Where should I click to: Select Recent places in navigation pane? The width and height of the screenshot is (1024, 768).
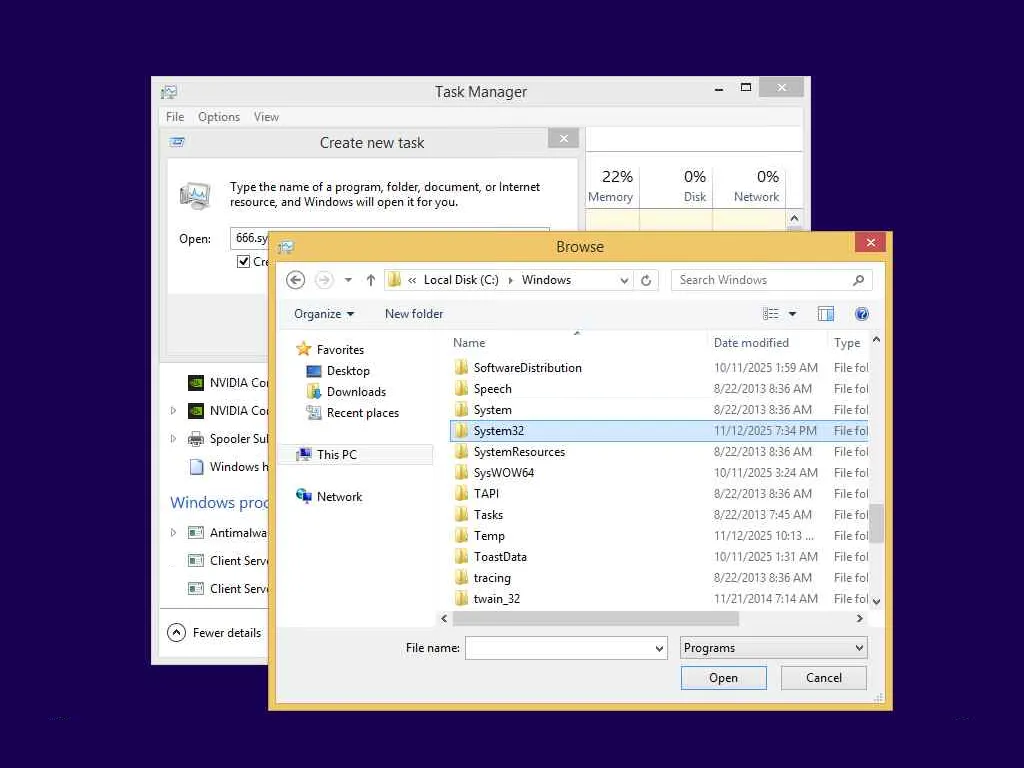[362, 413]
